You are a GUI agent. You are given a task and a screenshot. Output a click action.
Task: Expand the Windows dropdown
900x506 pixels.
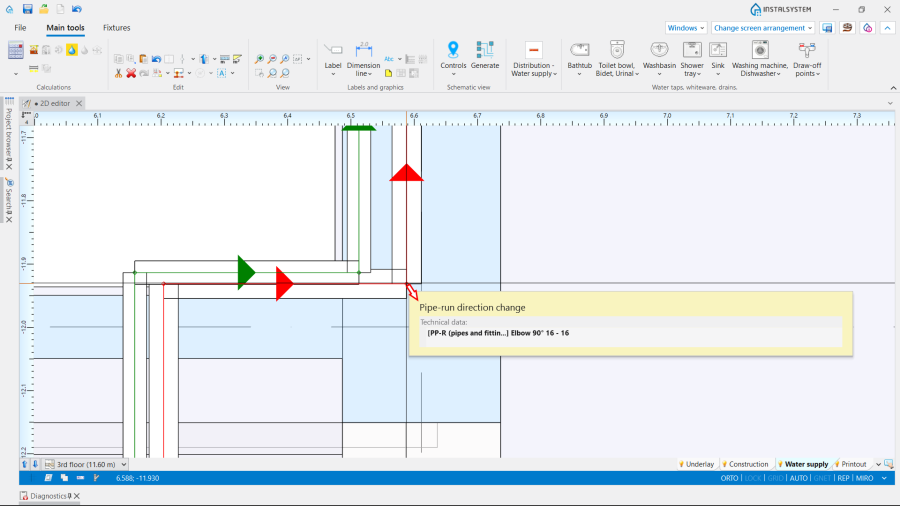(686, 28)
